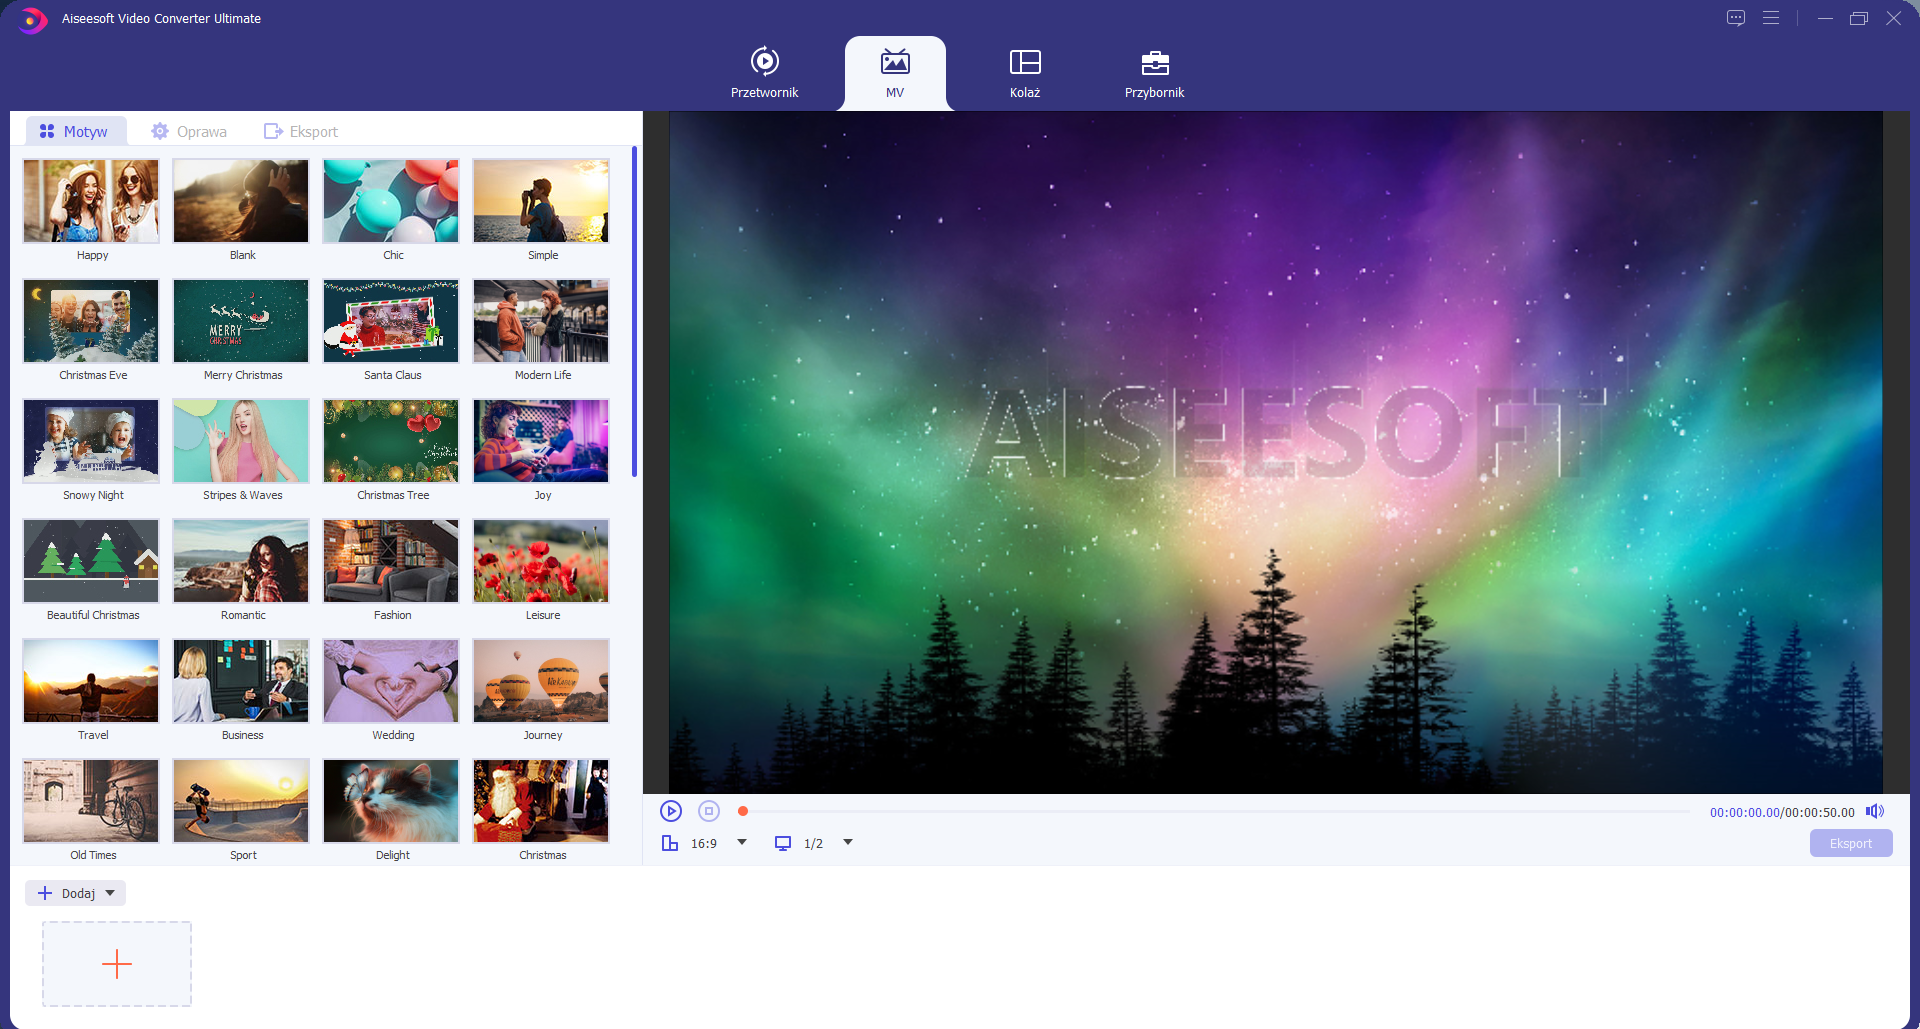Image resolution: width=1920 pixels, height=1029 pixels.
Task: Apply the Business theme thumbnail
Action: point(241,681)
